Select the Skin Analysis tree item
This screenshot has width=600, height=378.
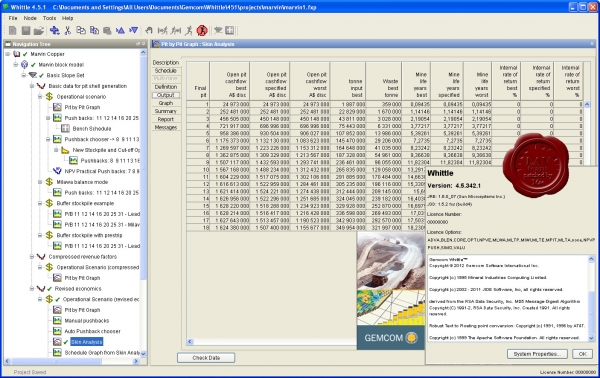coord(86,342)
